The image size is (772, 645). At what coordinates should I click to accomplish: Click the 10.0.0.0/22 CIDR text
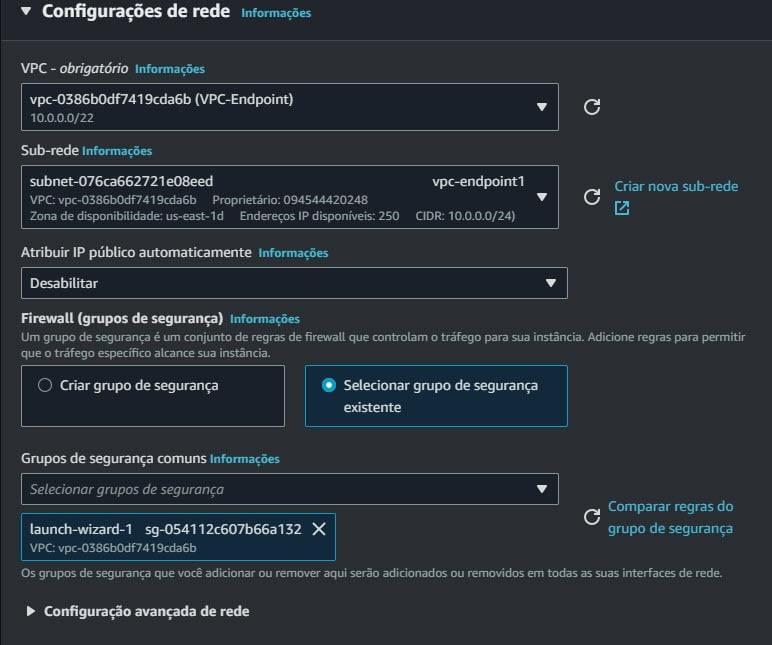[x=62, y=118]
